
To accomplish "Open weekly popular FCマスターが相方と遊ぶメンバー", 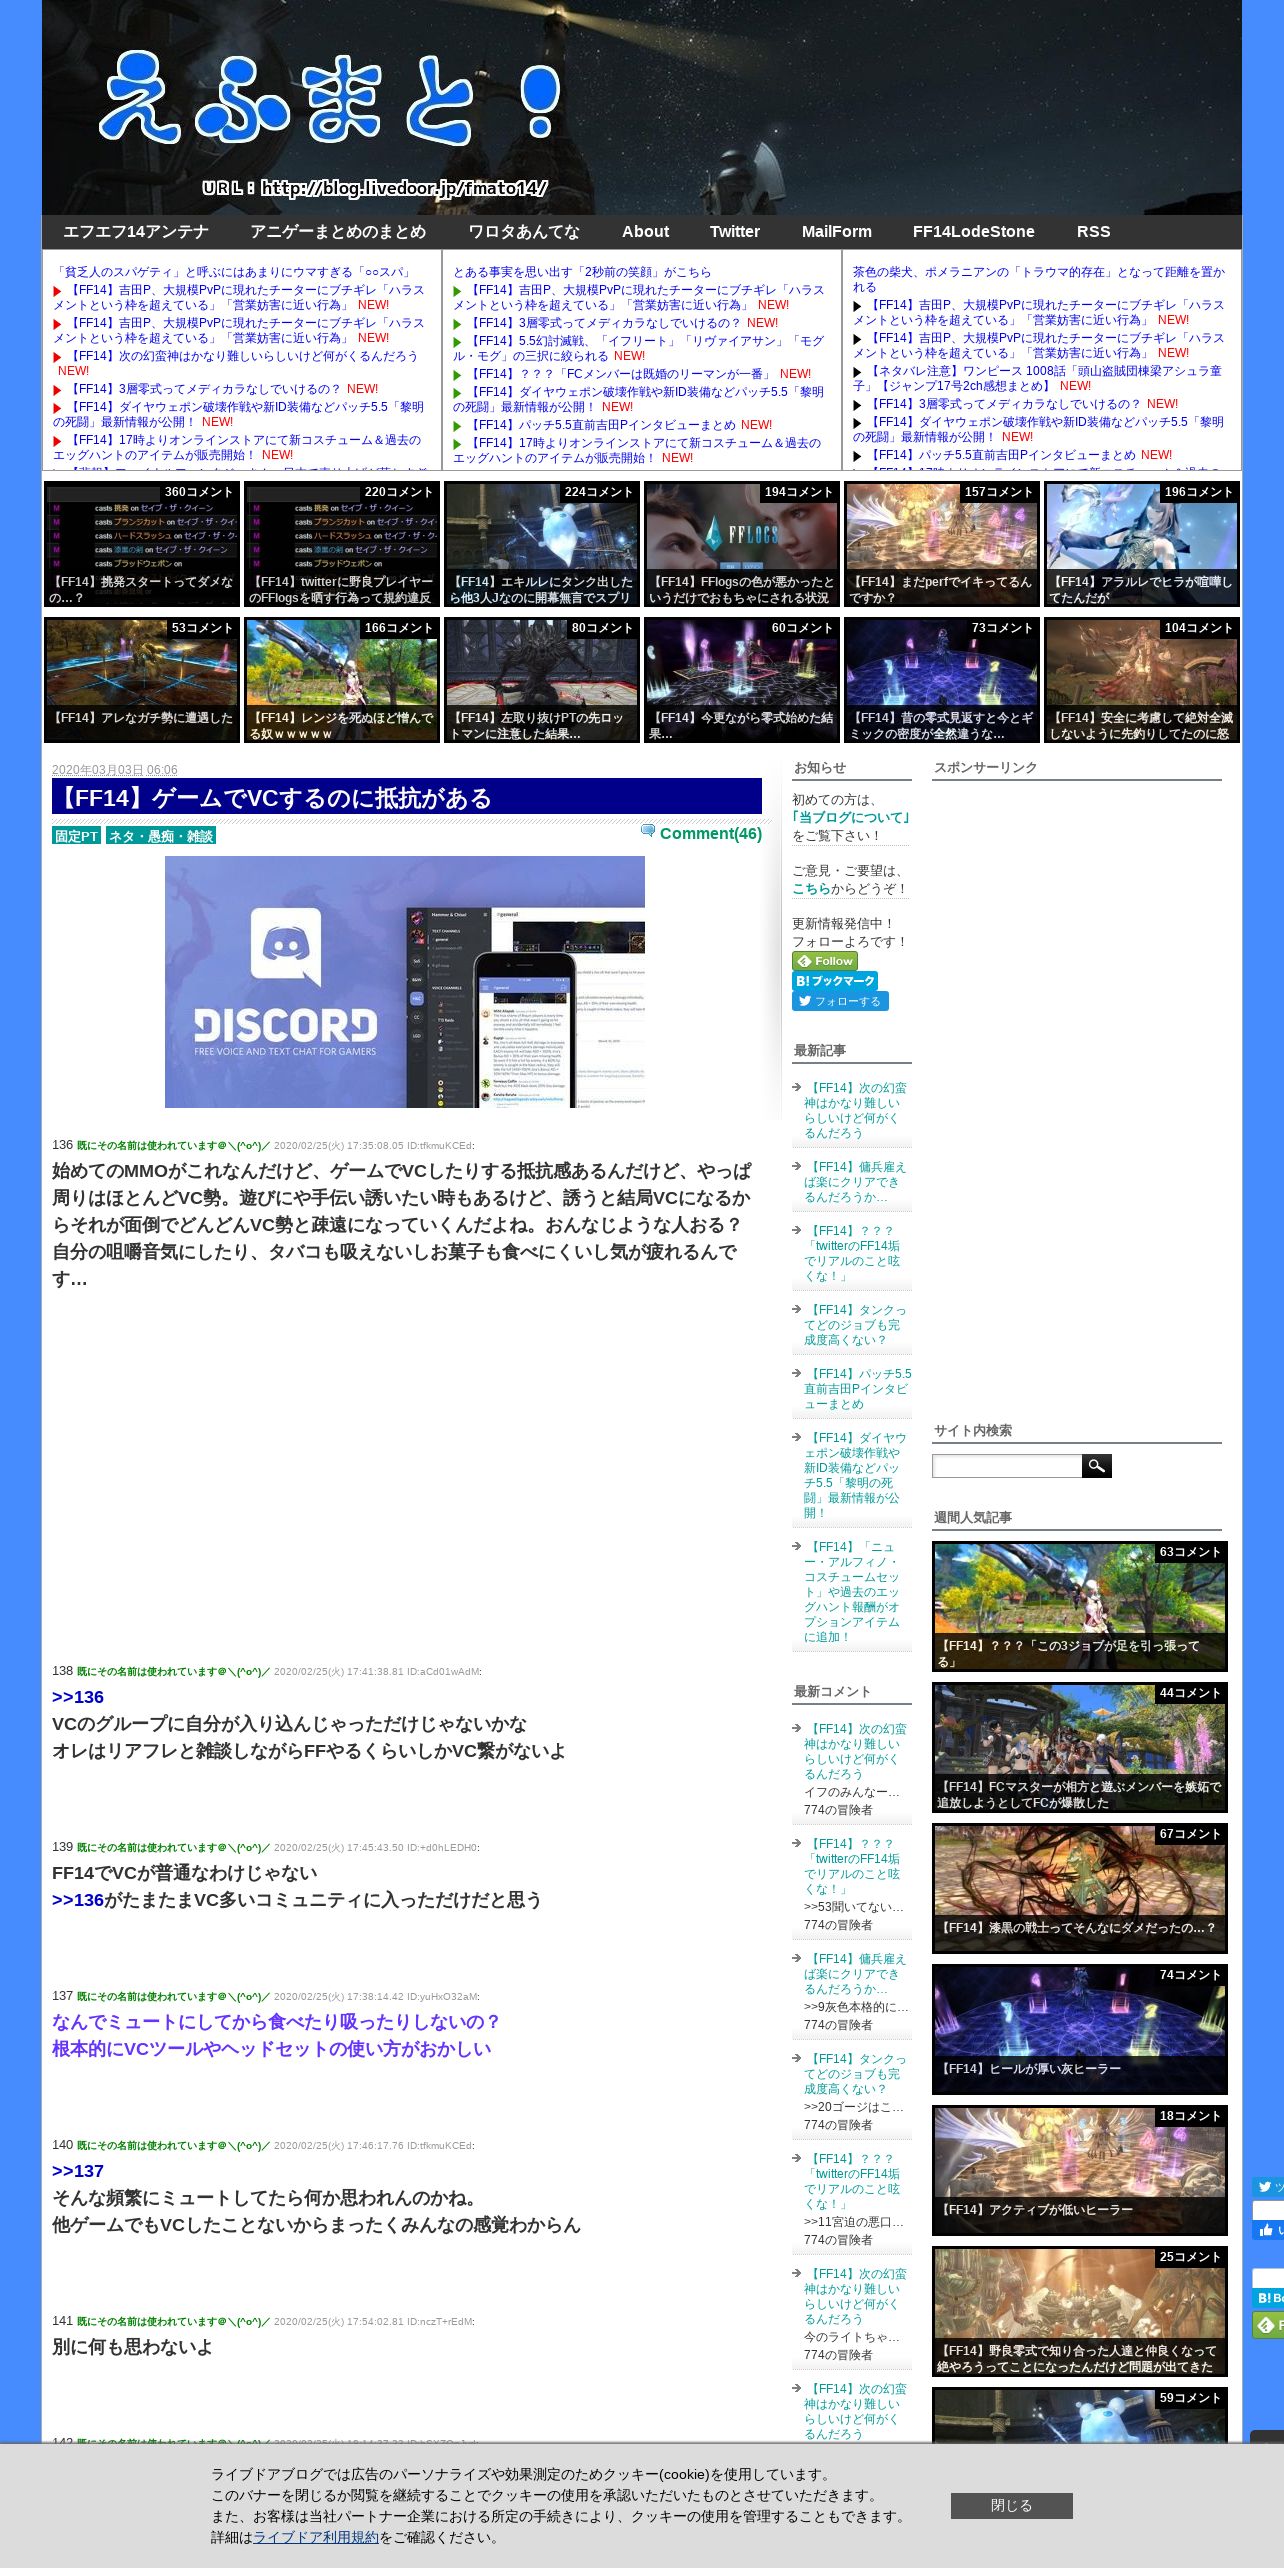I will (x=1080, y=1747).
